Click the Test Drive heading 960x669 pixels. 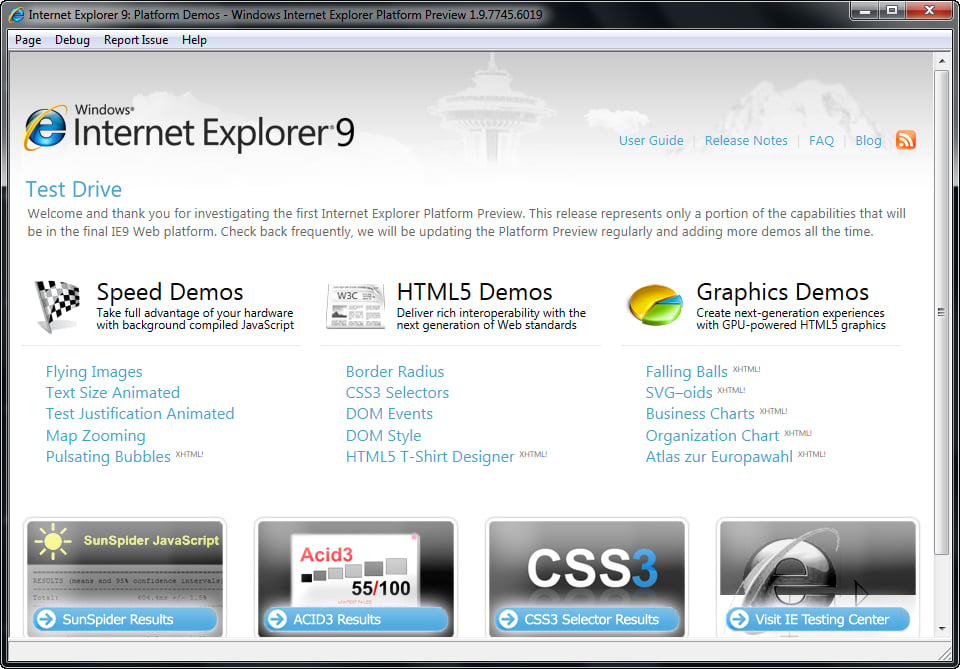point(73,189)
